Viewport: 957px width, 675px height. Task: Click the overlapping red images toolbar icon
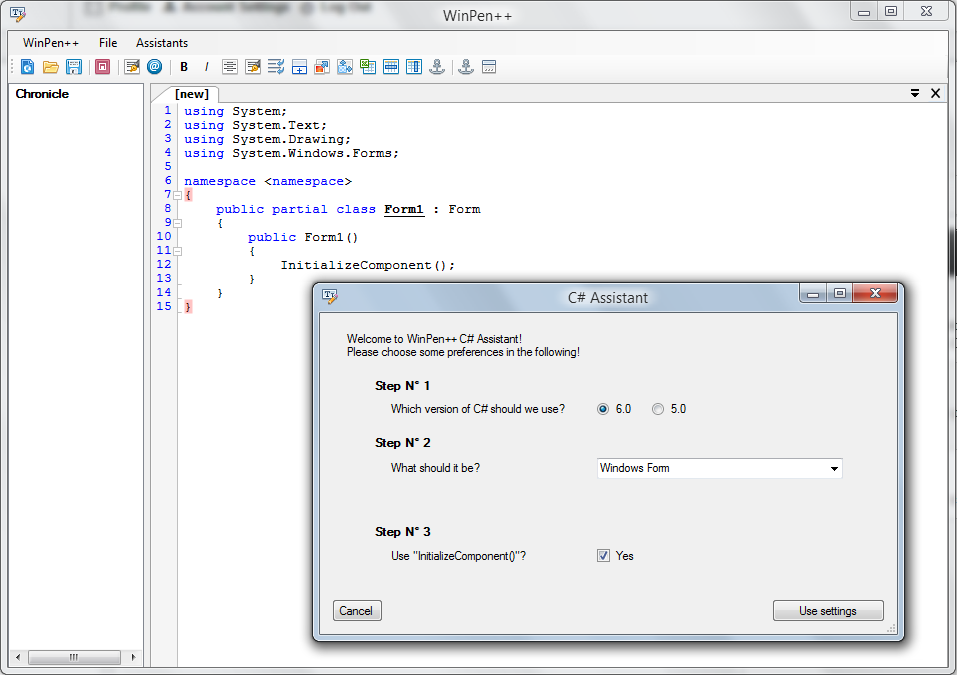point(322,67)
